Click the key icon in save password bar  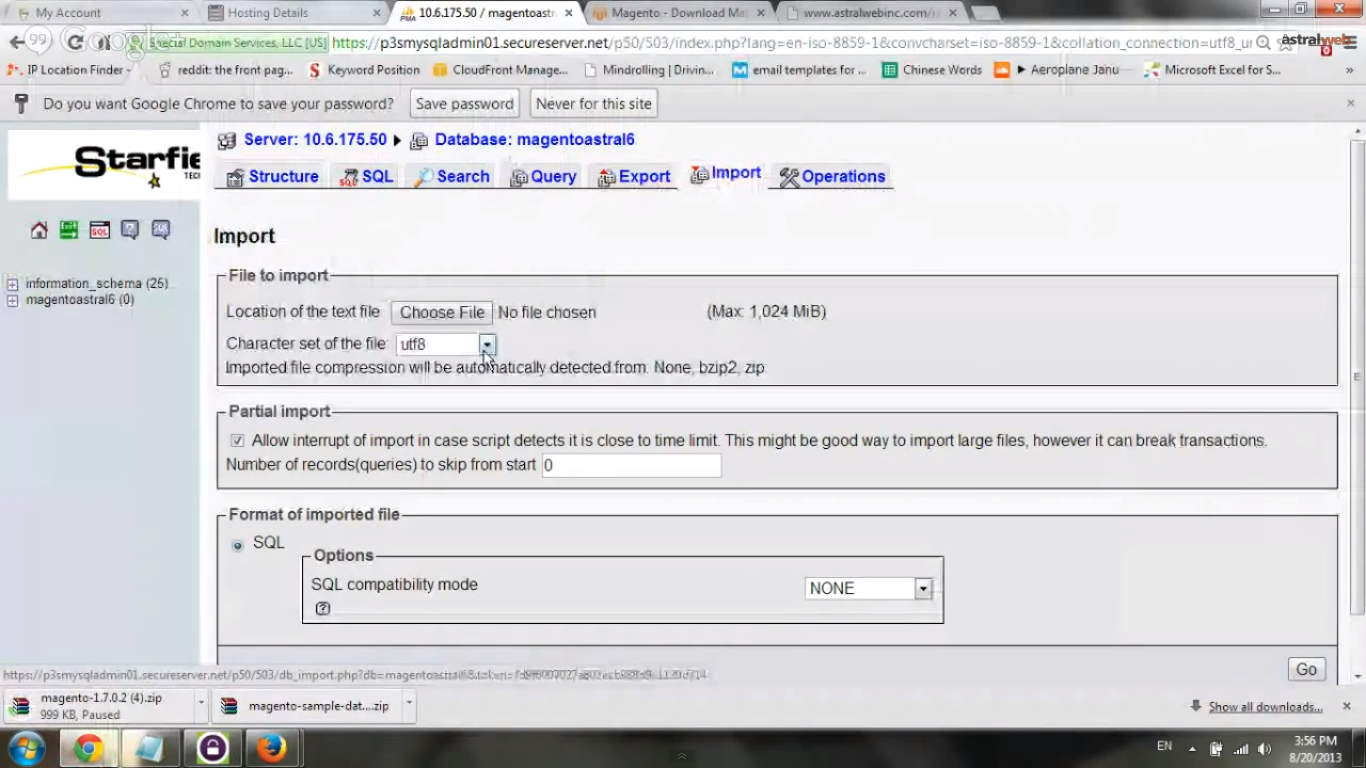point(21,104)
